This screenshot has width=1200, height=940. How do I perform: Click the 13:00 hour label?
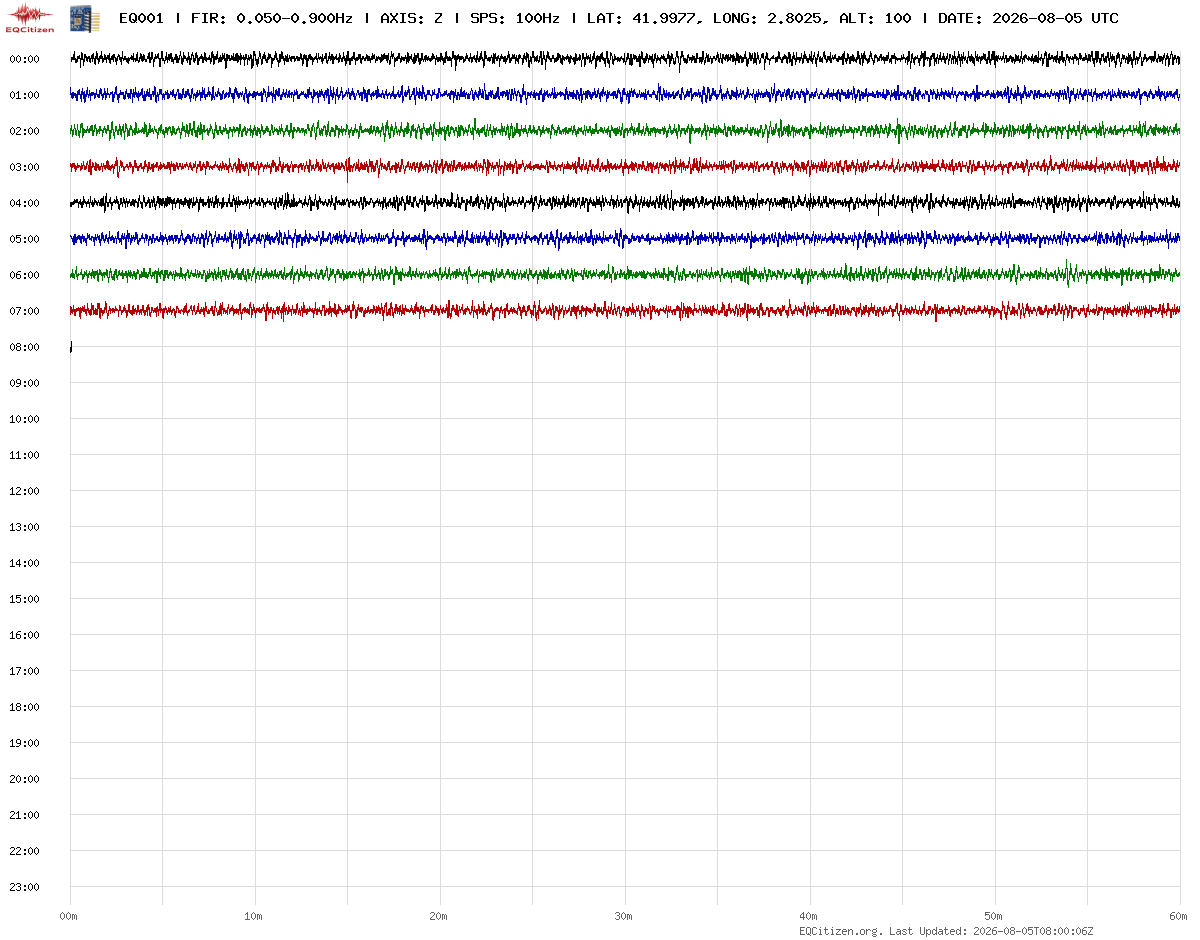(x=24, y=527)
